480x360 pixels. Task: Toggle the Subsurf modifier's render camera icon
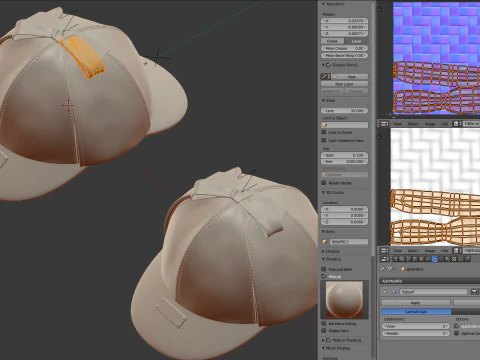[x=474, y=292]
